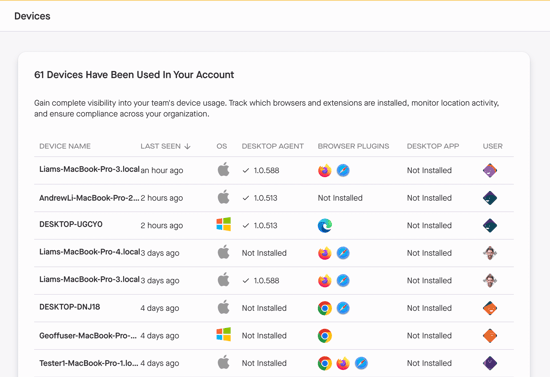Click Windows OS icon in Geoffuser-MacBook-Pro row
550x377 pixels.
[x=223, y=334]
